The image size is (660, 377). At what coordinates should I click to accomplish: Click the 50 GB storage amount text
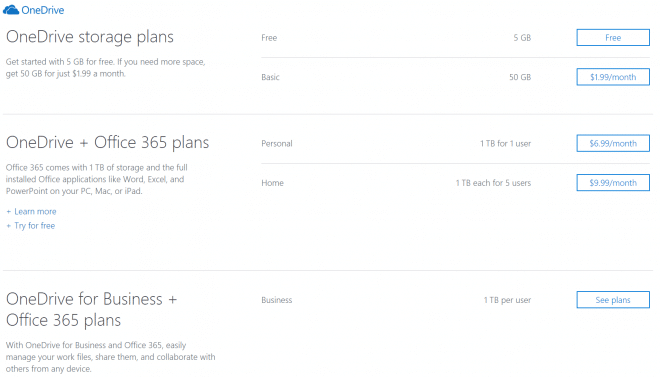[x=520, y=77]
